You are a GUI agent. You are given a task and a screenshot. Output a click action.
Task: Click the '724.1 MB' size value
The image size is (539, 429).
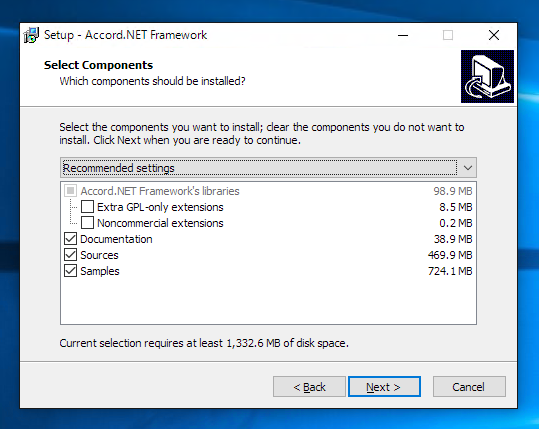pyautogui.click(x=450, y=271)
